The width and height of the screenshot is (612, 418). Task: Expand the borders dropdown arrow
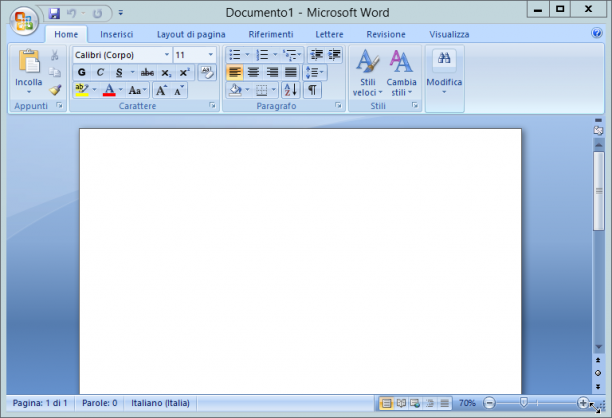pos(274,90)
